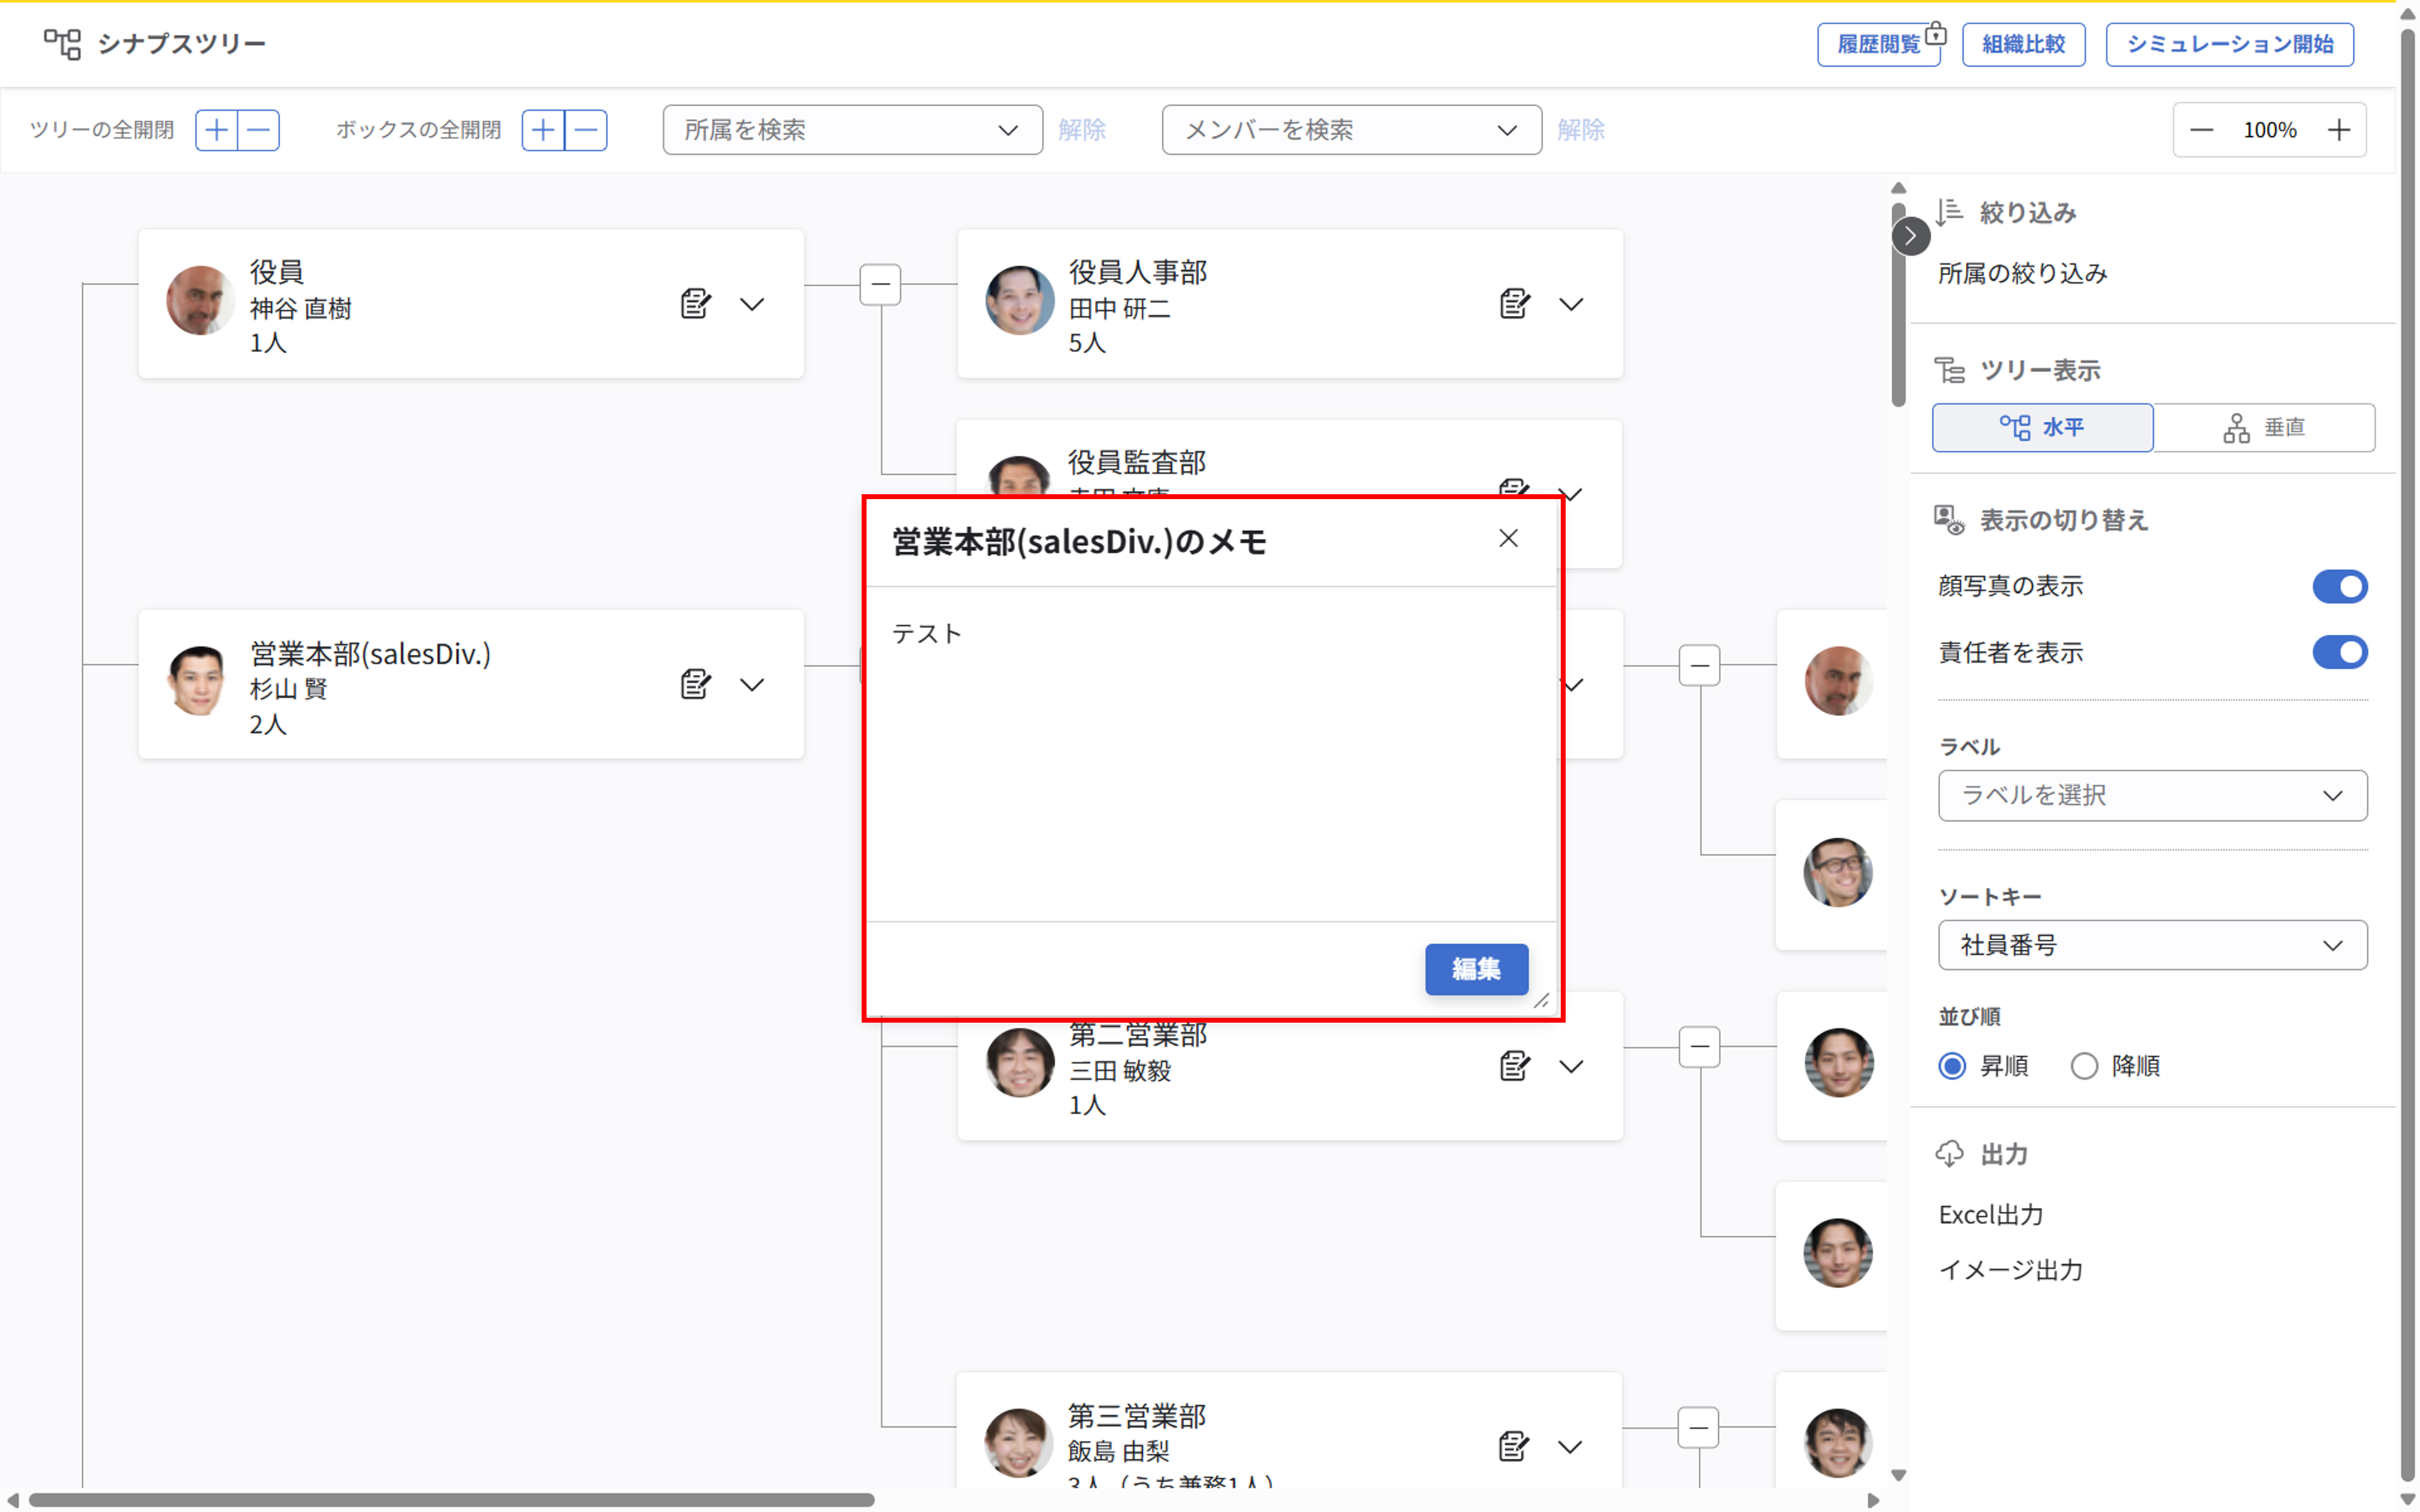
Task: Click 解除 next to 所属を検索
Action: point(1081,130)
